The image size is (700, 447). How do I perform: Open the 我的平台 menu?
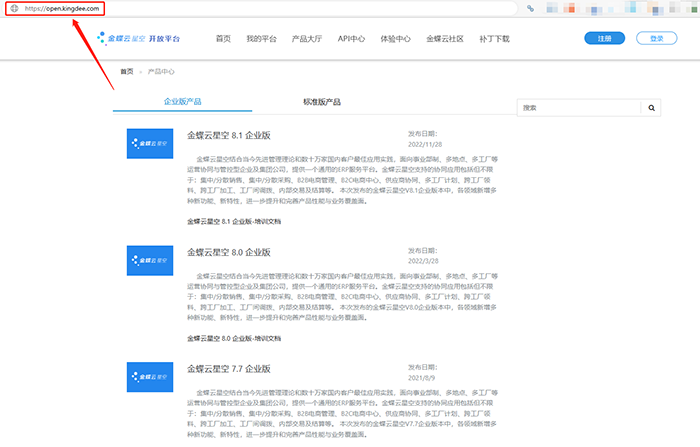pyautogui.click(x=262, y=39)
